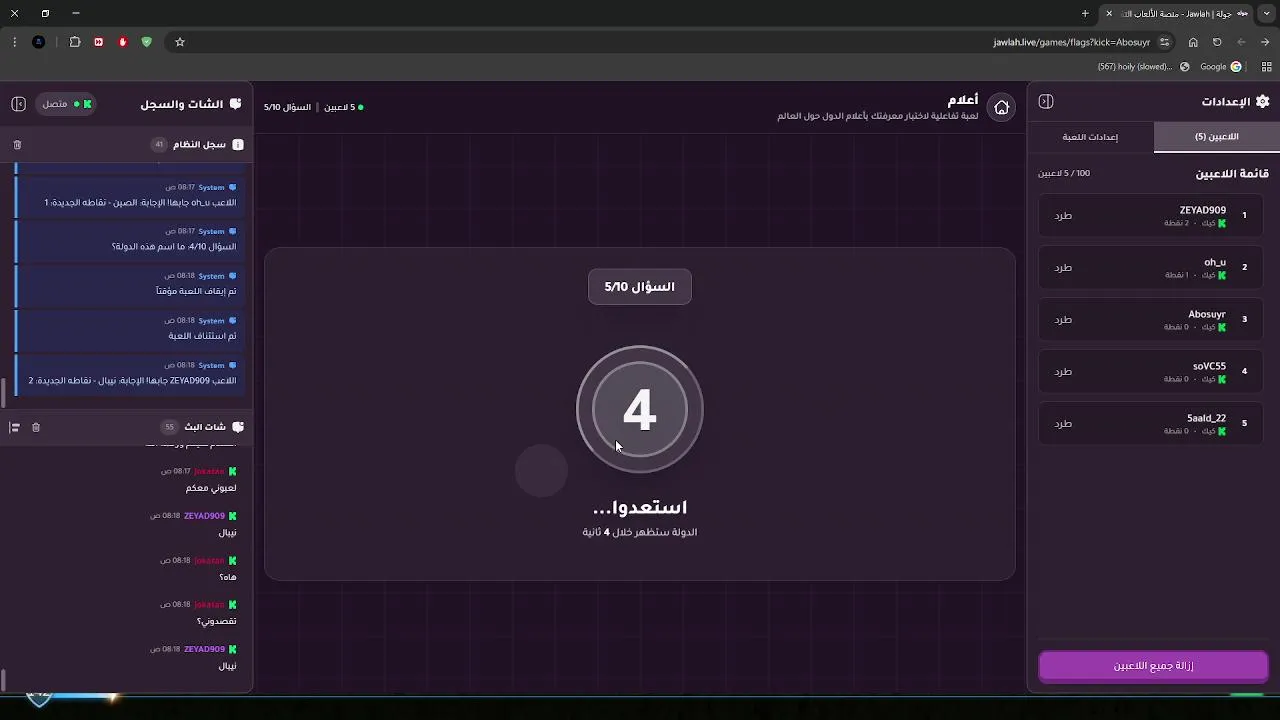
Task: Open the red fast-forward extension icon
Action: pyautogui.click(x=98, y=42)
